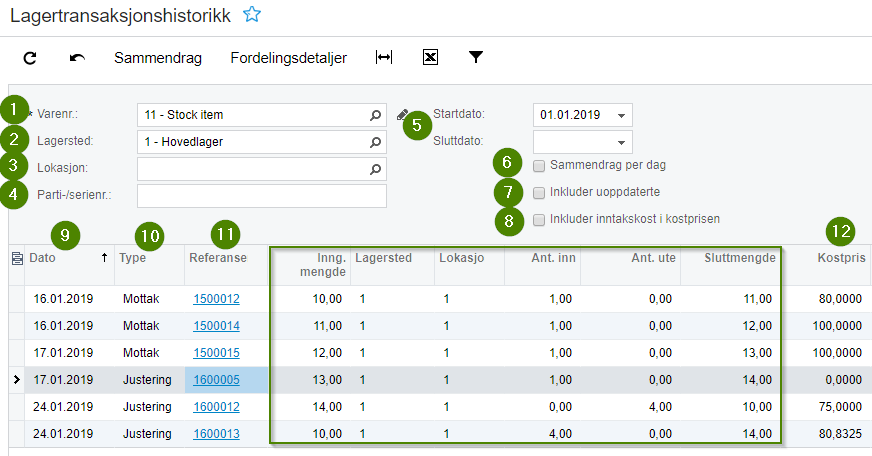Screen dimensions: 872x456
Task: Click the Type column header
Action: 150,265
